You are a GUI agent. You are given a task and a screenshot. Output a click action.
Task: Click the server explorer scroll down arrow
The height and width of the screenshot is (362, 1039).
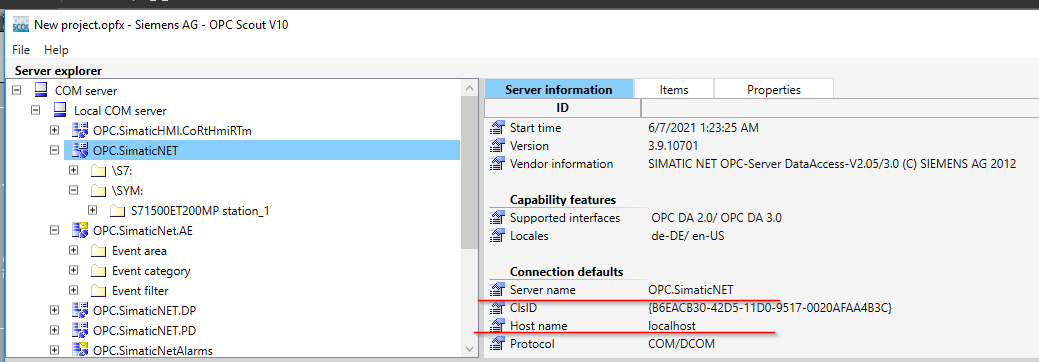point(470,348)
